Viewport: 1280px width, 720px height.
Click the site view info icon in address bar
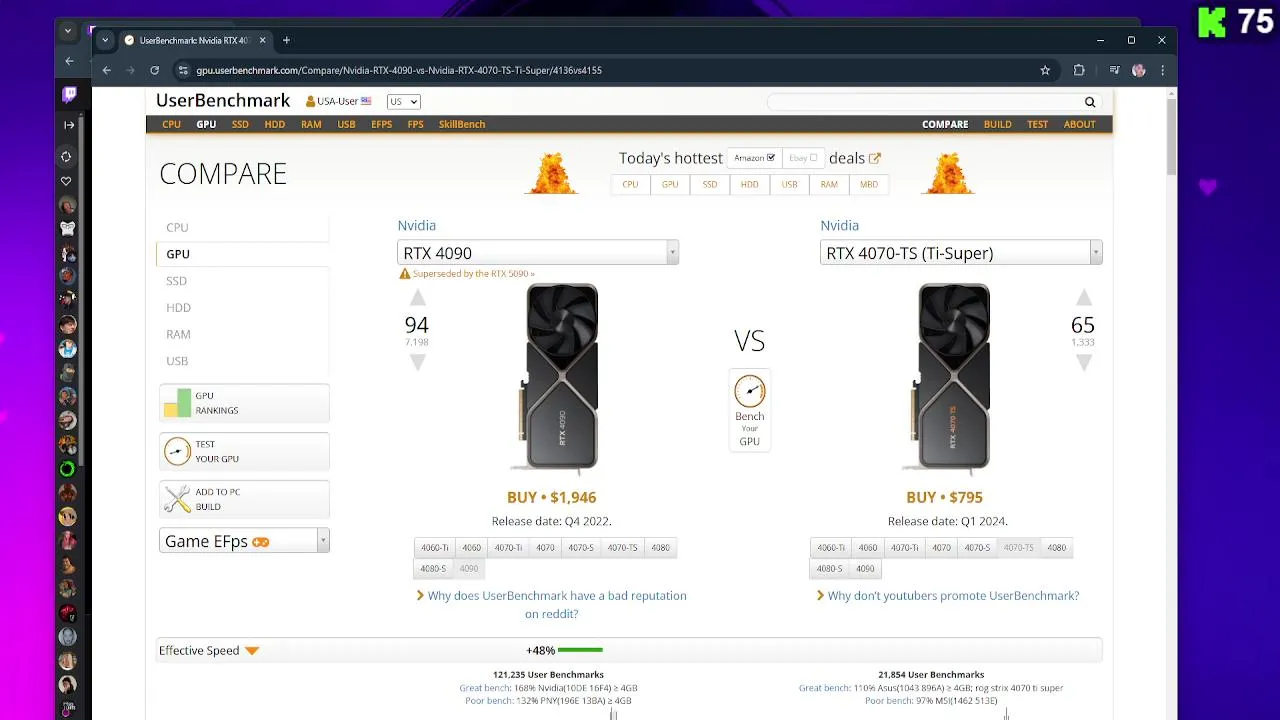click(183, 70)
